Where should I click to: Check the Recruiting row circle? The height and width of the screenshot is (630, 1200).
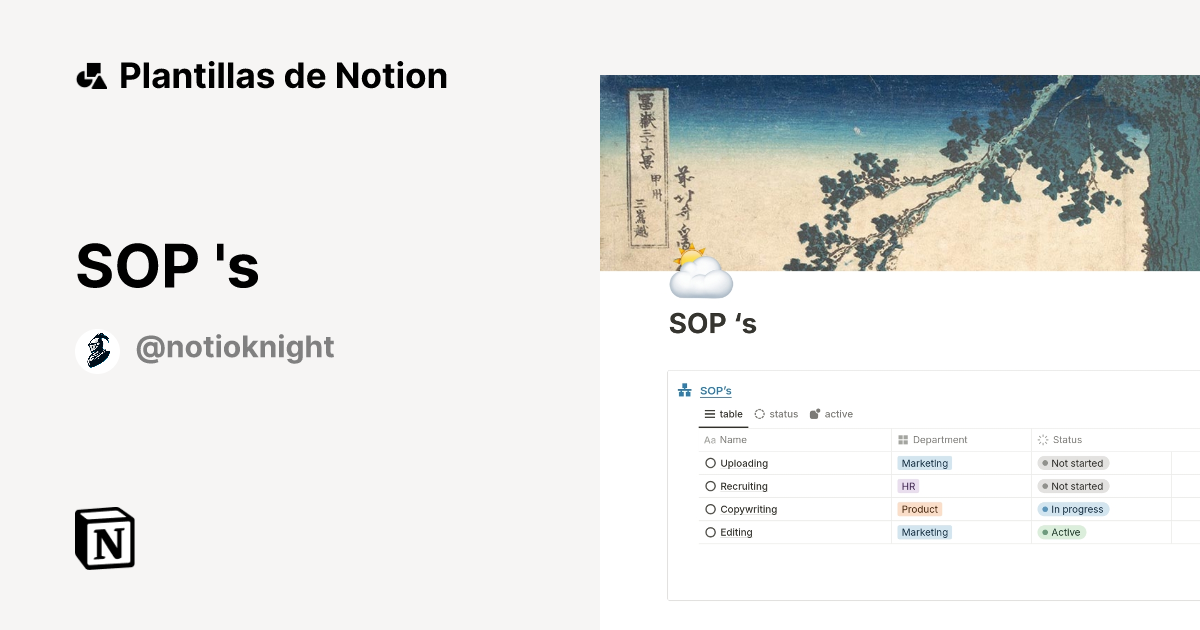[x=709, y=486]
